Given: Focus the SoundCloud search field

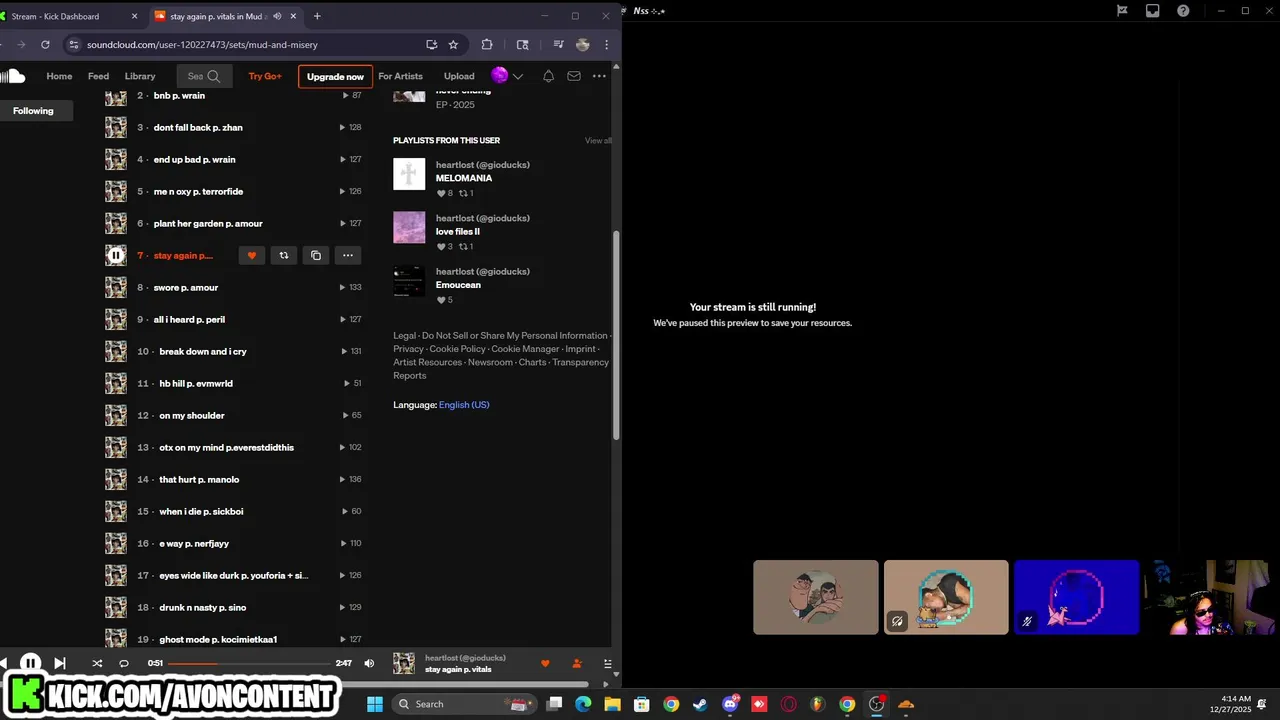Looking at the screenshot, I should point(204,76).
